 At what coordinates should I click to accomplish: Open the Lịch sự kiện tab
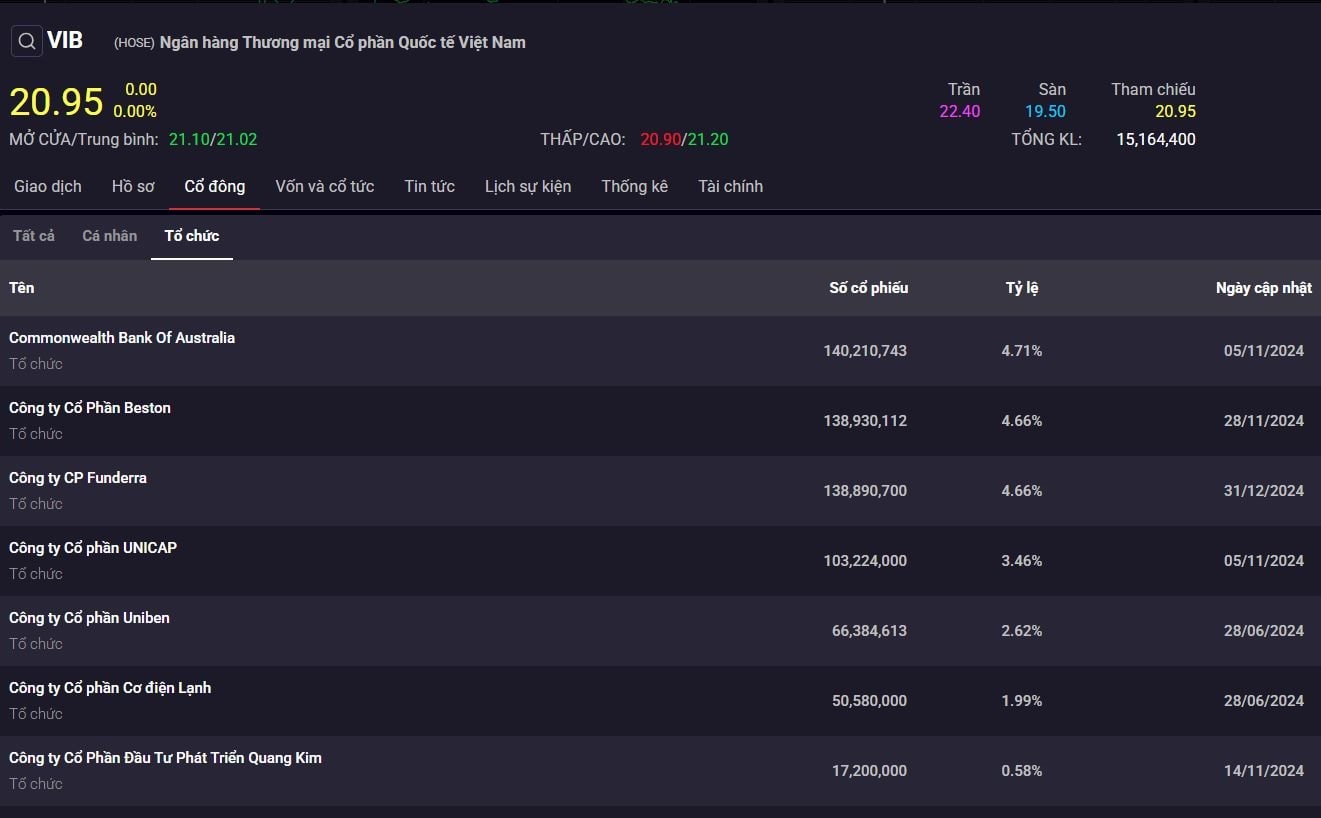pos(528,186)
